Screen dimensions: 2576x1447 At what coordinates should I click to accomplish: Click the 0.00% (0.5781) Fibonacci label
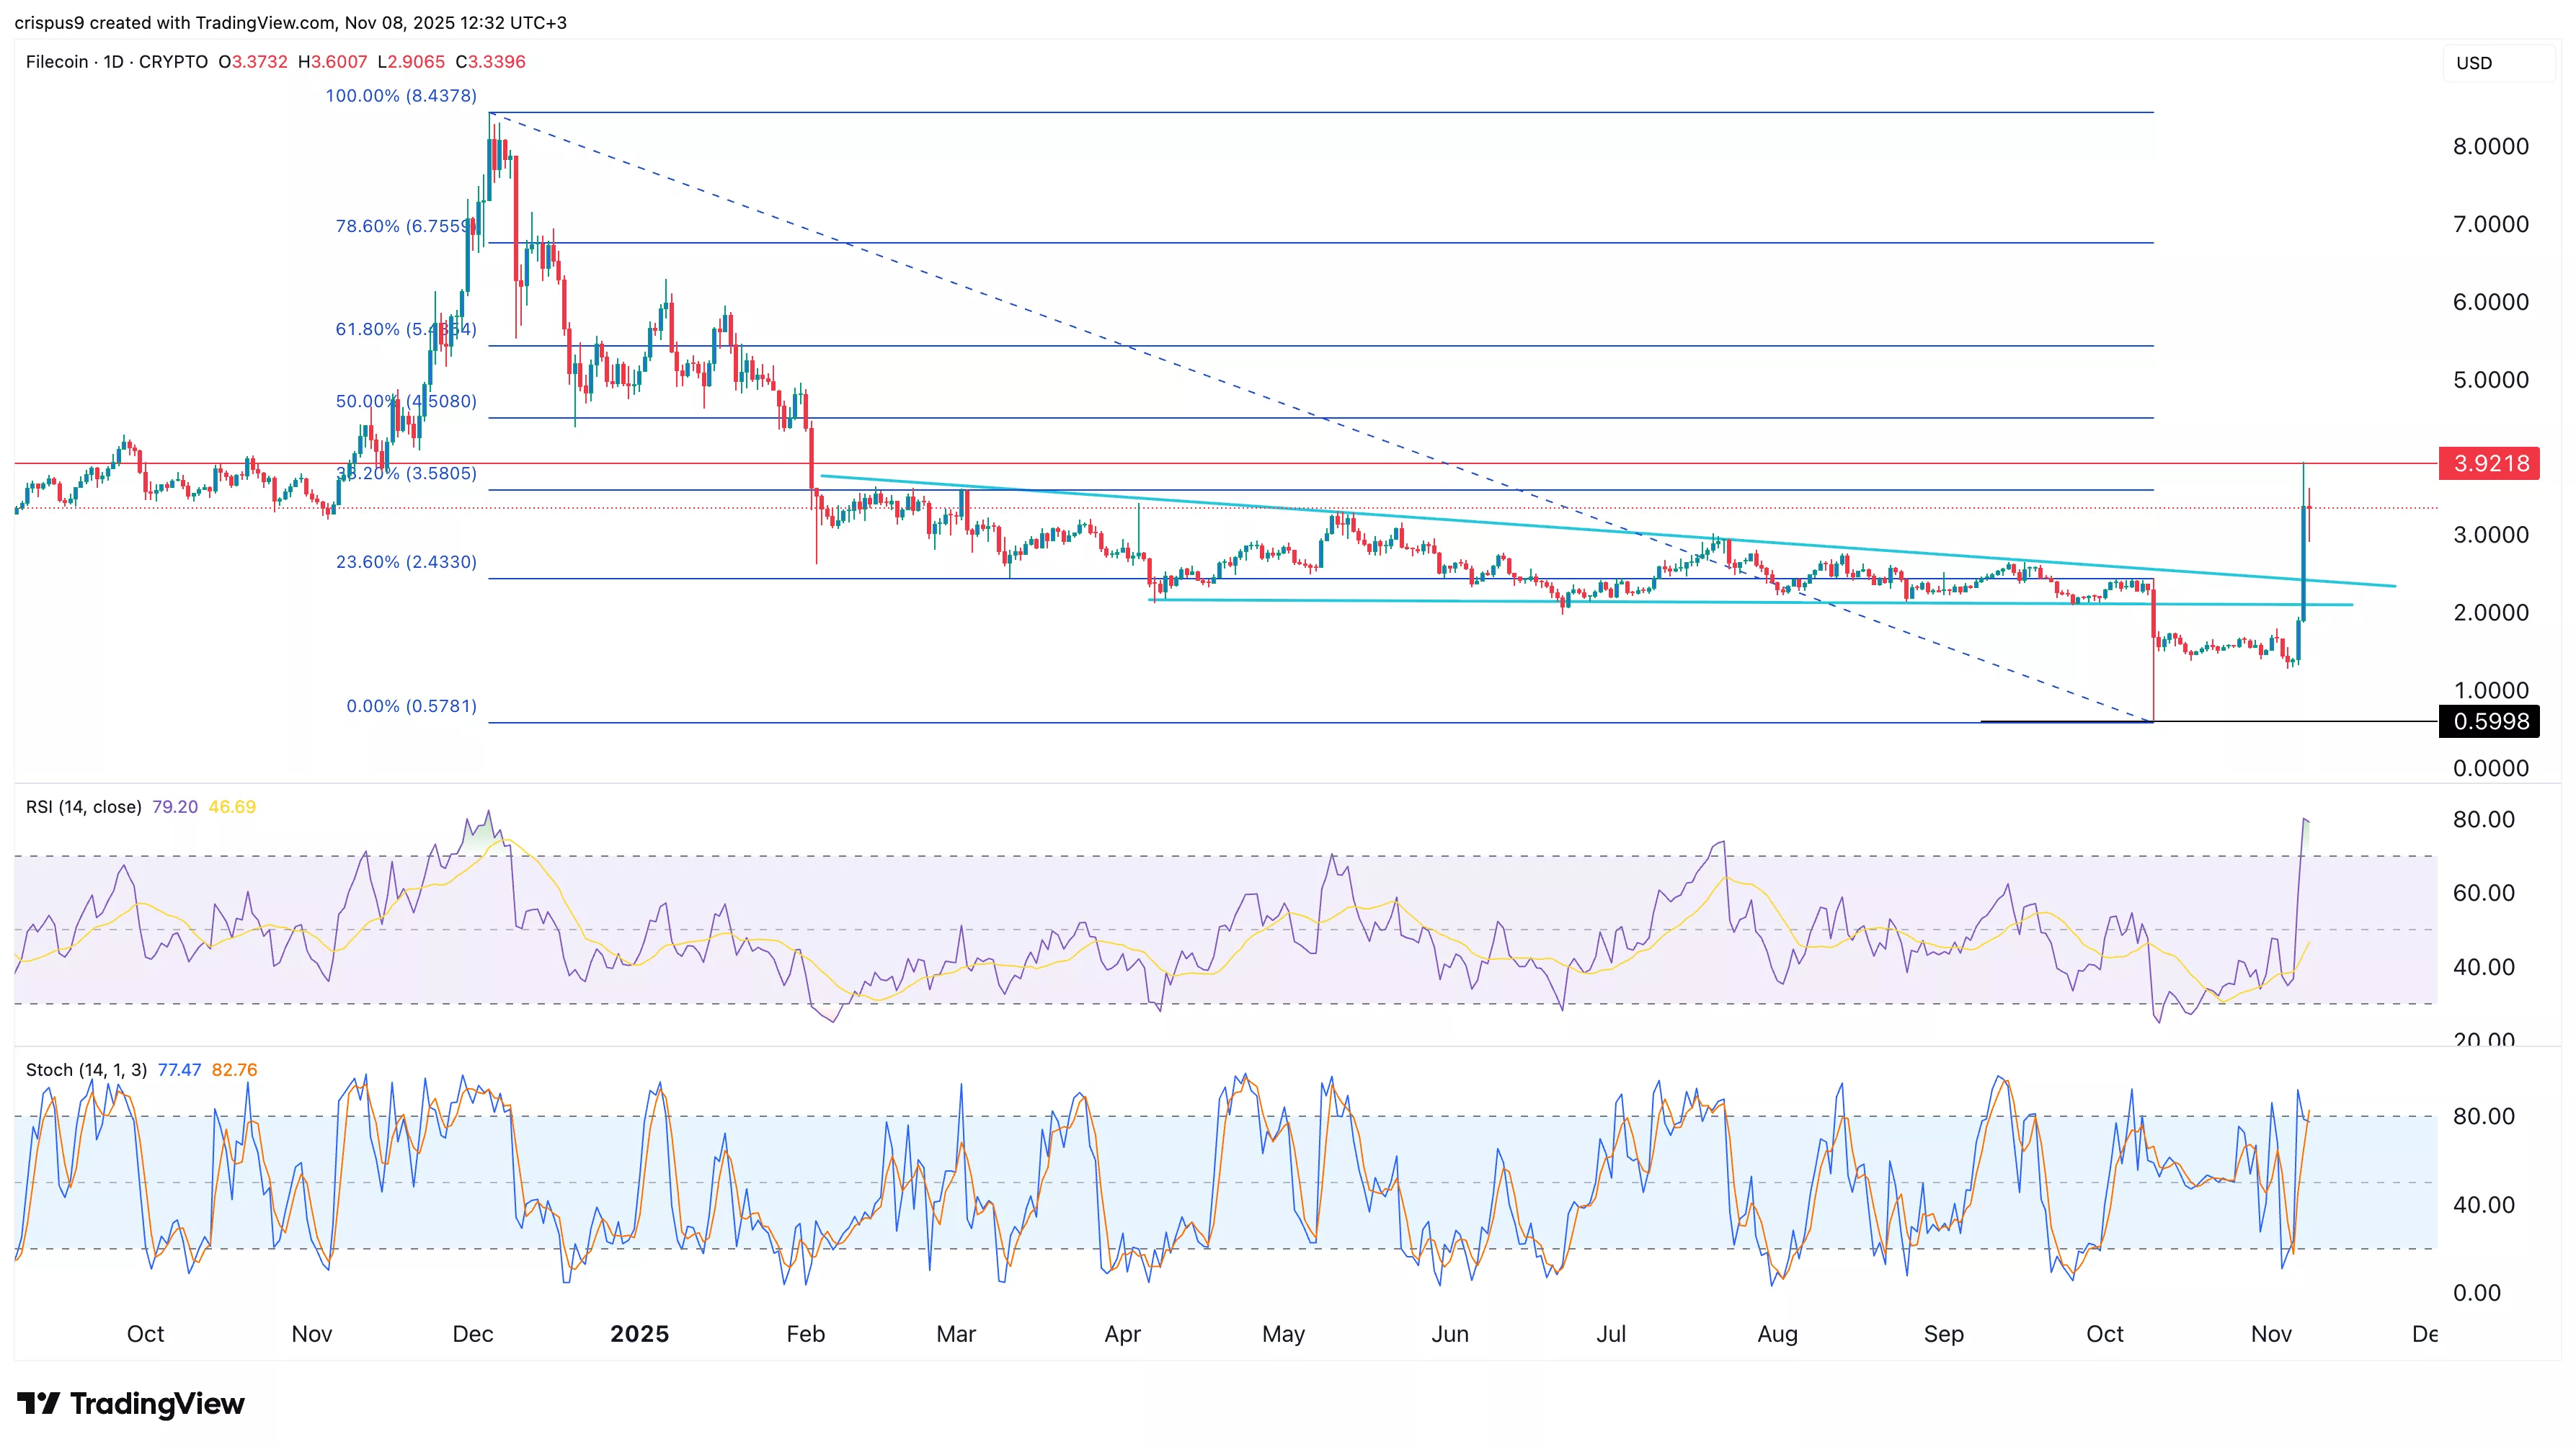pyautogui.click(x=411, y=706)
